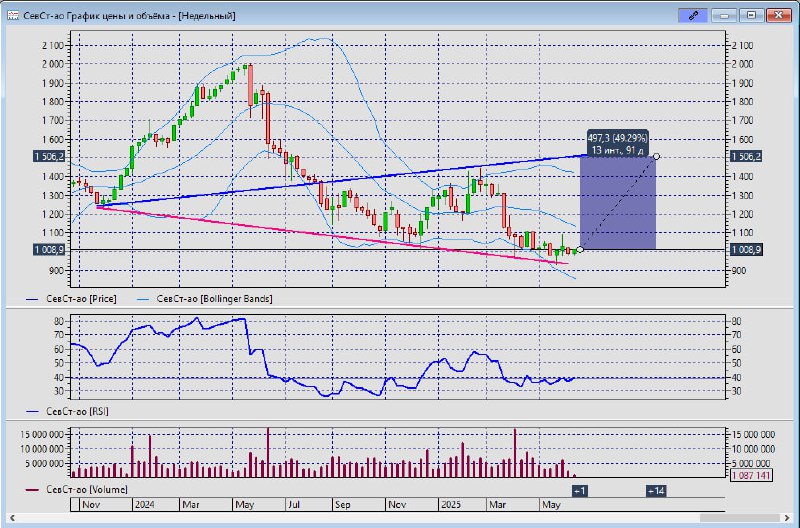The width and height of the screenshot is (800, 528).
Task: Select the СевСт-ао [Price] legend entry
Action: 71,299
